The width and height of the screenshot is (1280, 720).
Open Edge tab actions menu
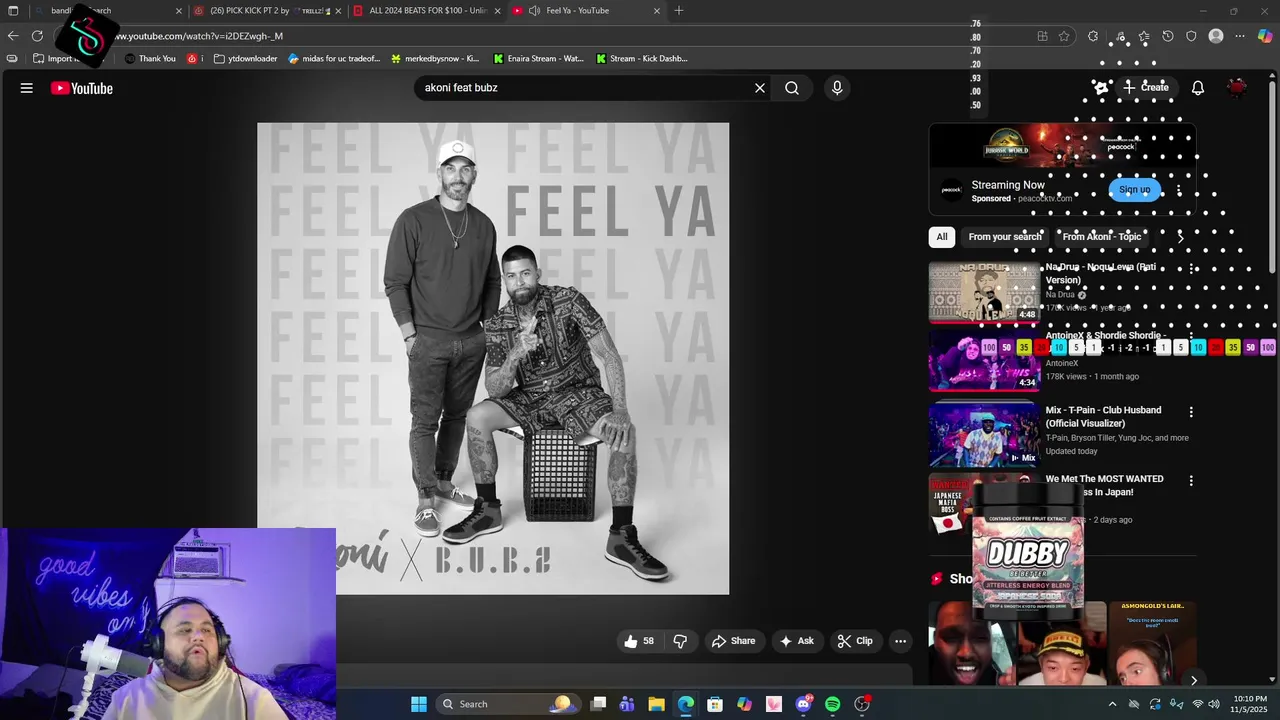tap(13, 11)
